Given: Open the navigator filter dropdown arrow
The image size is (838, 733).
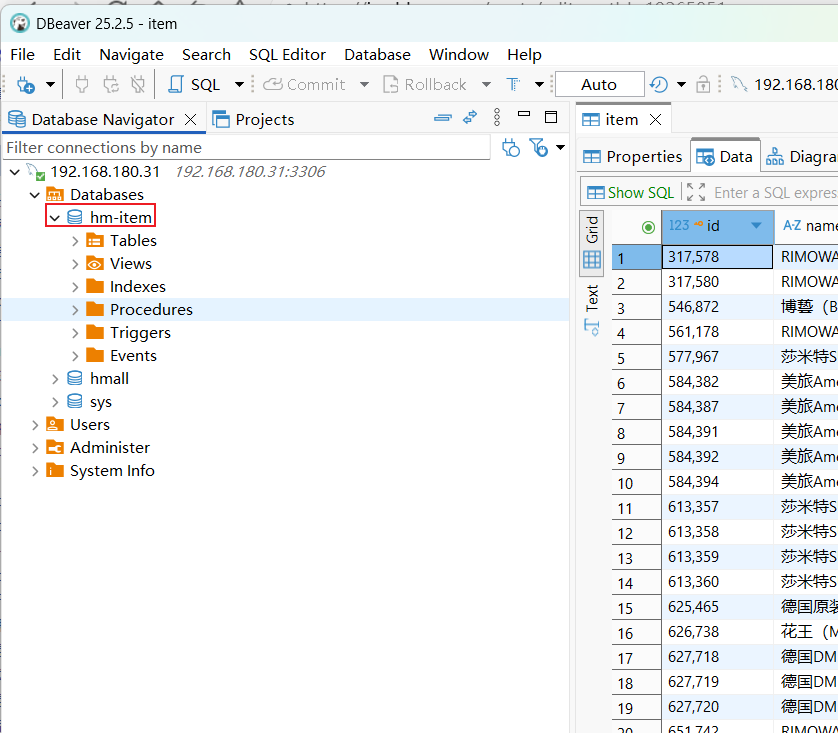Looking at the screenshot, I should tap(560, 147).
